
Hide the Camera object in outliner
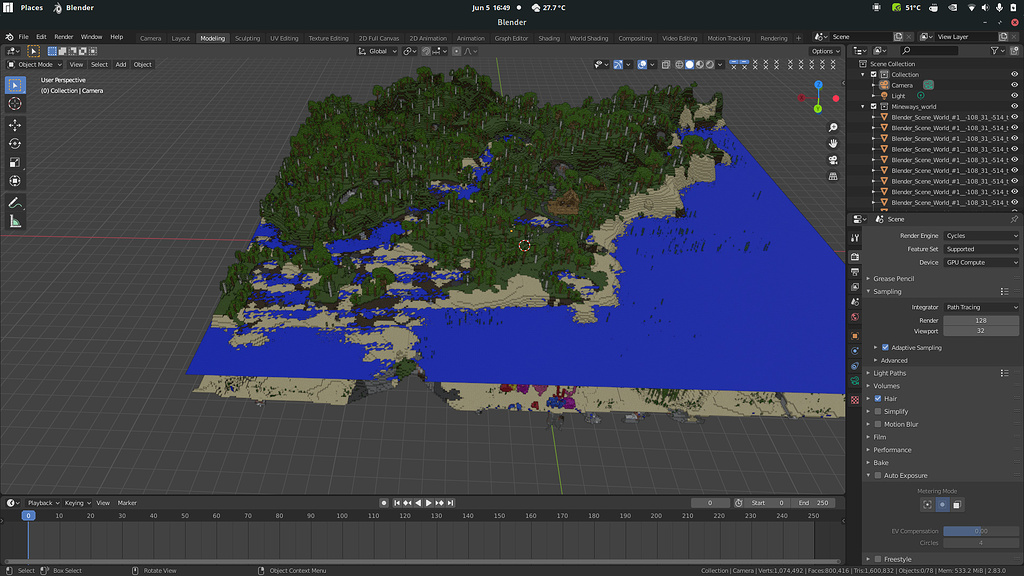coord(1014,85)
